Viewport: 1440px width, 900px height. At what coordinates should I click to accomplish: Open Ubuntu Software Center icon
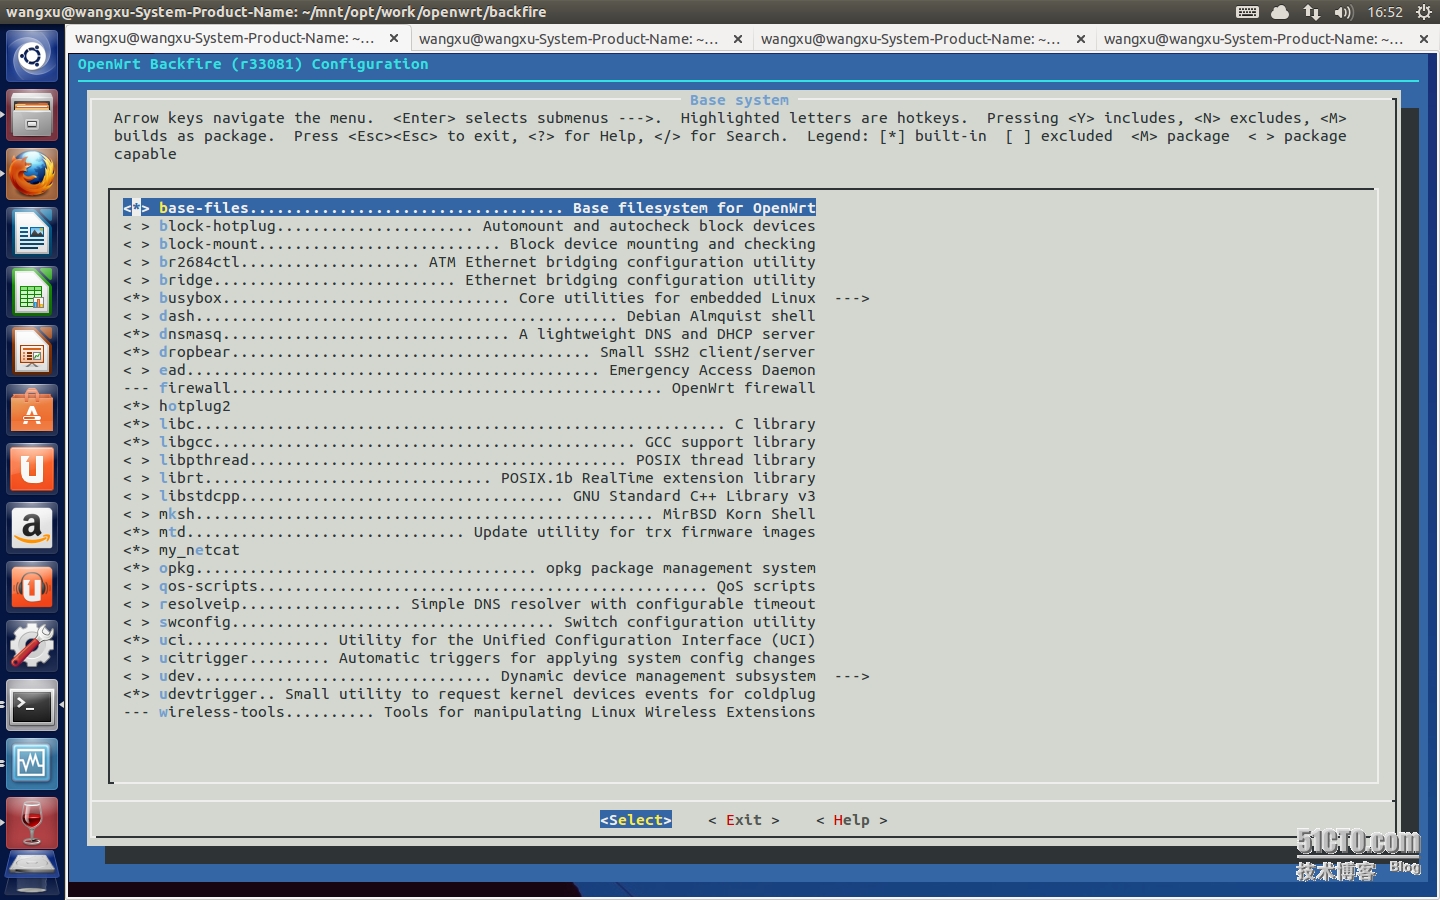[32, 411]
